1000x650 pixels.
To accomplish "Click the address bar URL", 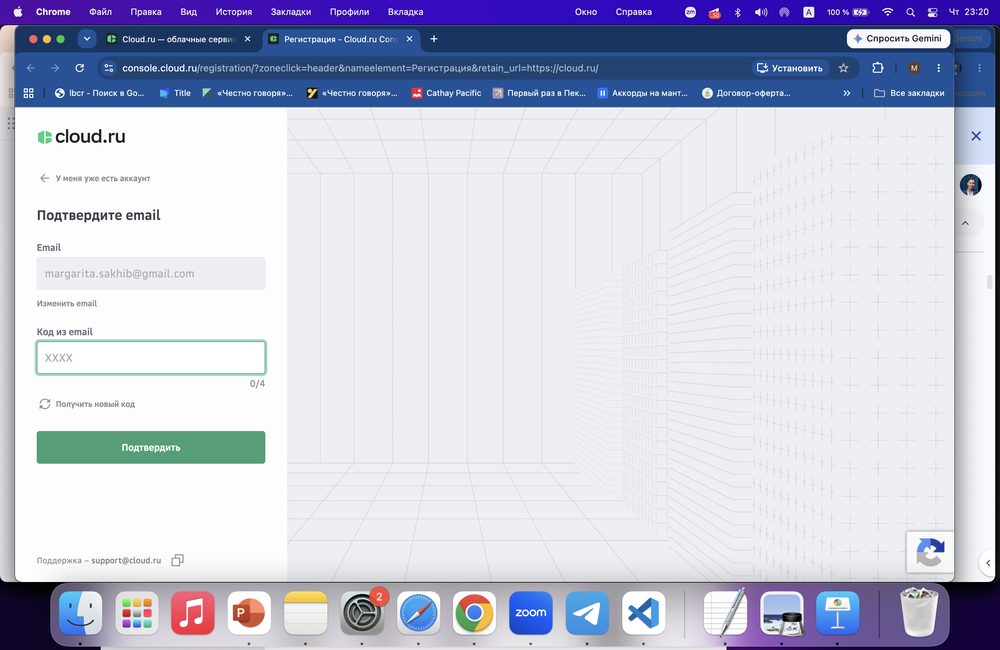I will (360, 68).
